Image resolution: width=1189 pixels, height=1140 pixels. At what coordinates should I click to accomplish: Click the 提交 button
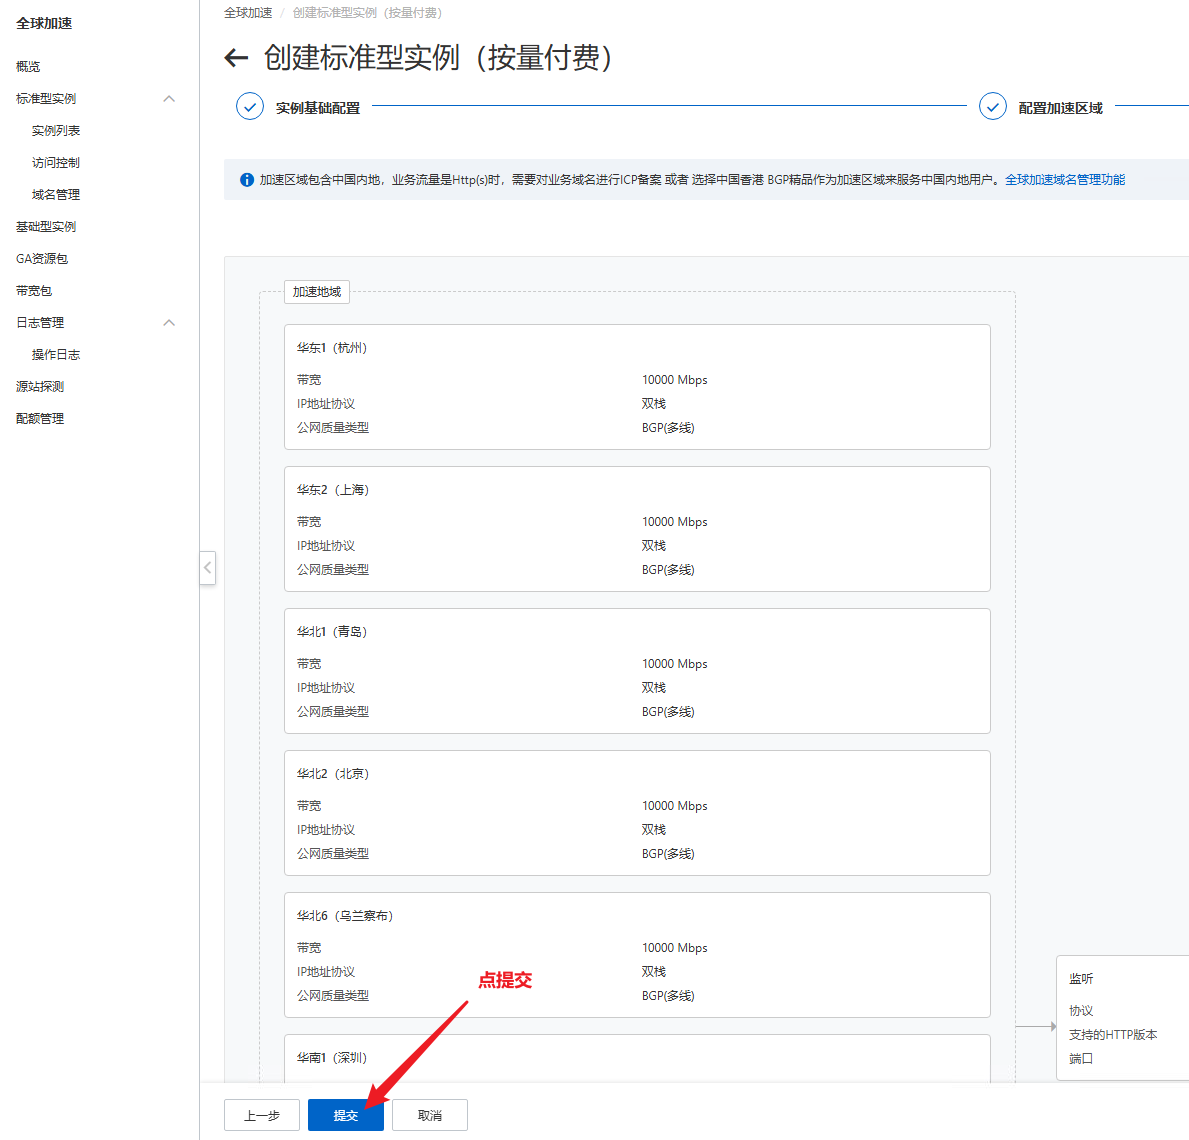click(346, 1115)
